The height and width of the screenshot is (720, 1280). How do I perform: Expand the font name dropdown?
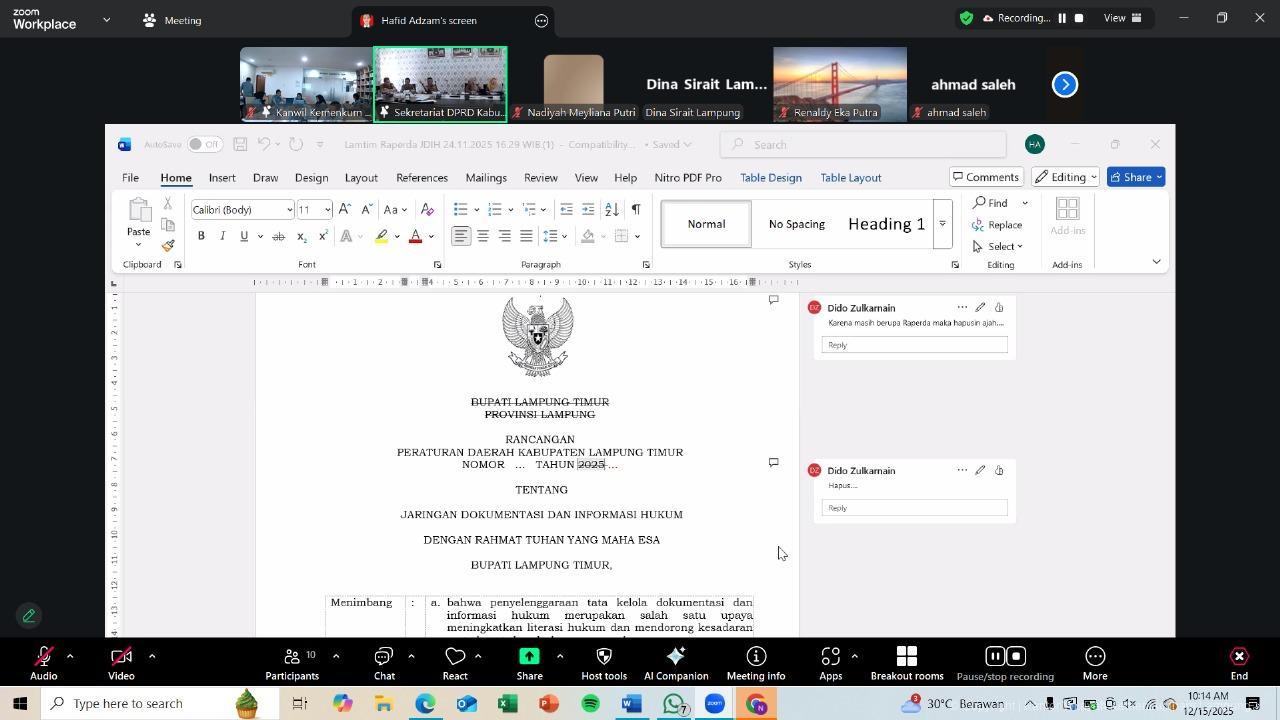289,210
